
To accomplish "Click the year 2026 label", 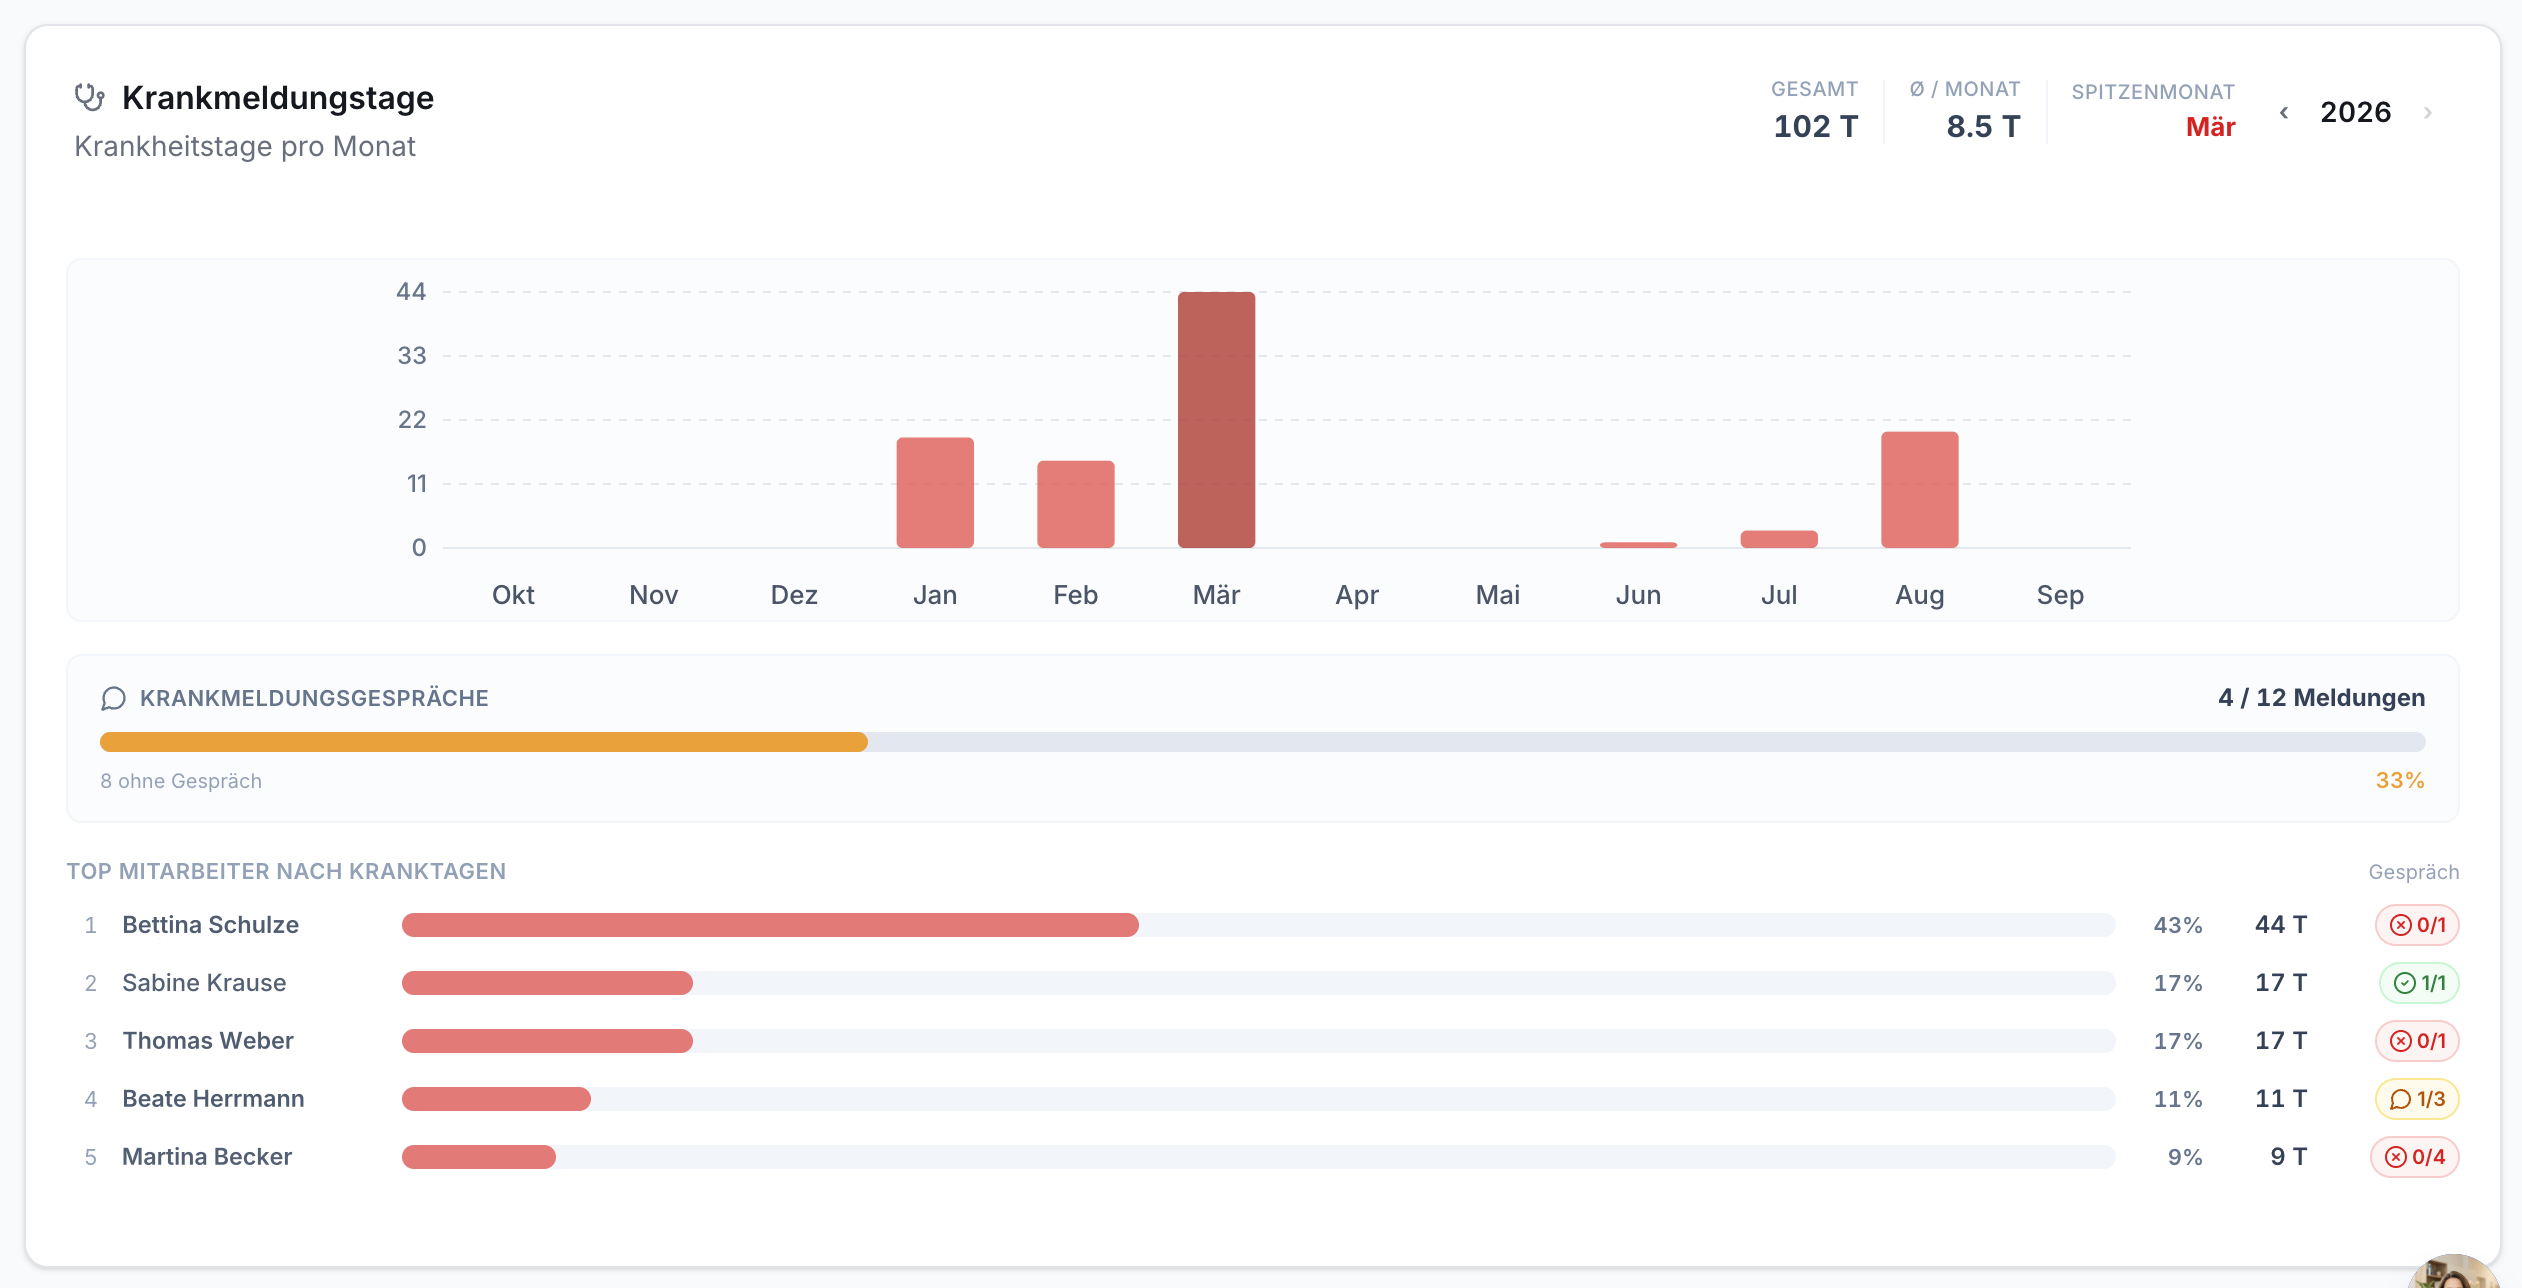I will click(x=2355, y=112).
